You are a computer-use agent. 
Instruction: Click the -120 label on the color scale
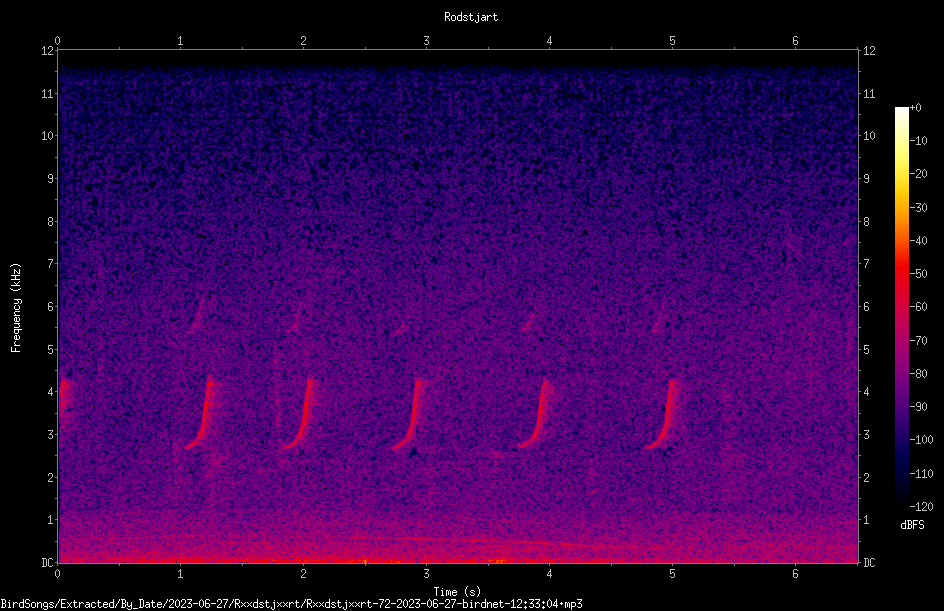tap(922, 507)
